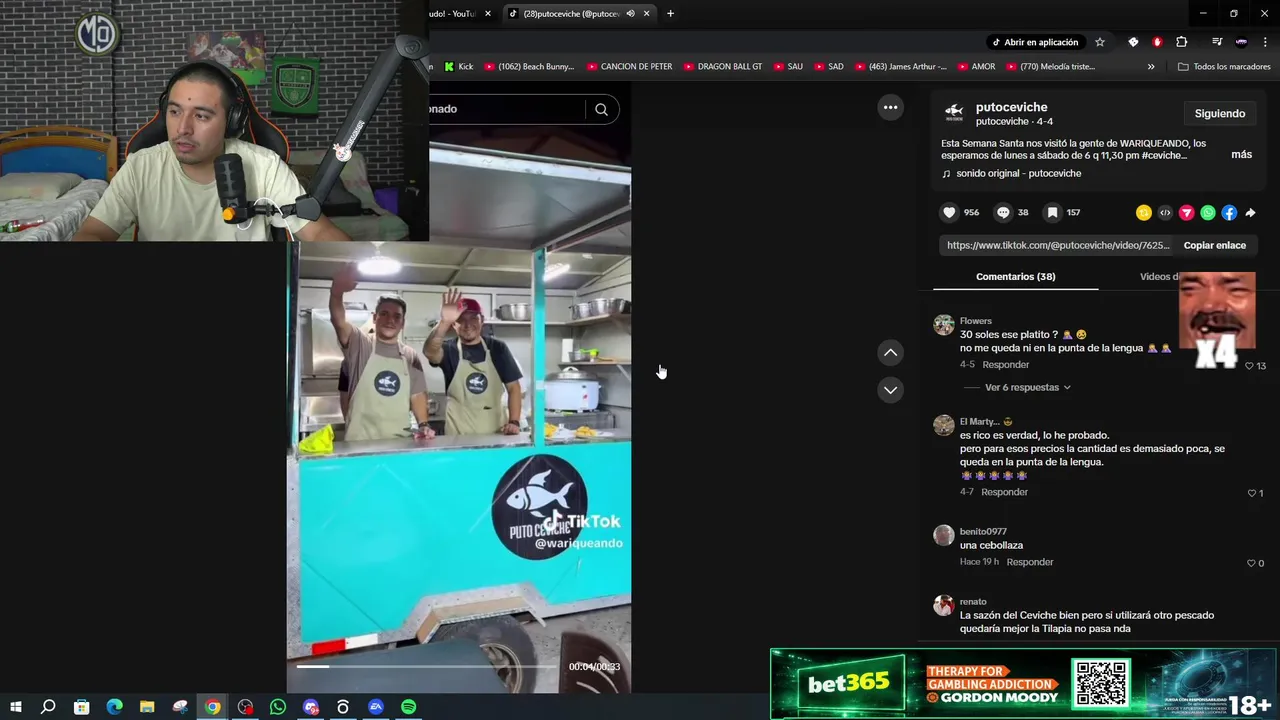Click 'Abrir en aplicación' button
1280x720 pixels.
pyautogui.click(x=1034, y=42)
